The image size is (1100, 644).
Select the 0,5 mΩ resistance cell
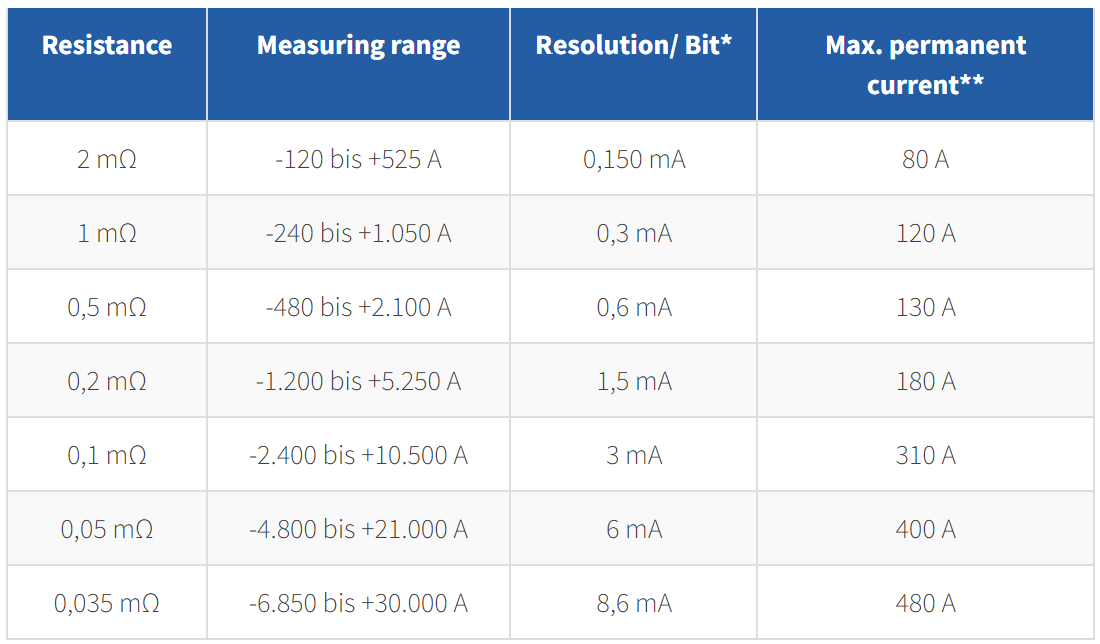[107, 307]
